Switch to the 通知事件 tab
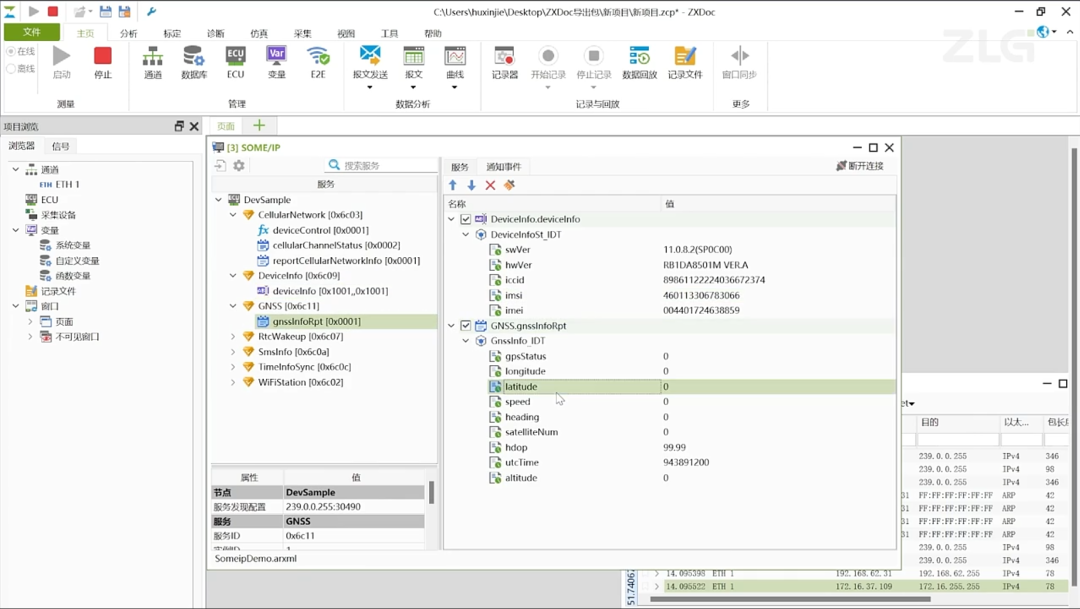The height and width of the screenshot is (609, 1080). pyautogui.click(x=503, y=167)
